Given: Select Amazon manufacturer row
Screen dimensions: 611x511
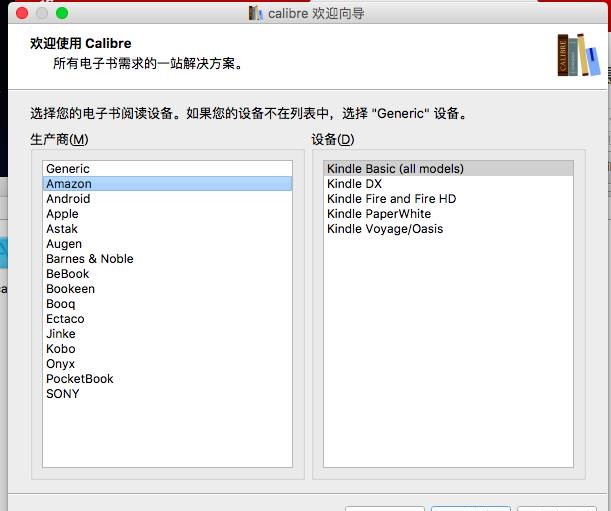Looking at the screenshot, I should coord(167,184).
